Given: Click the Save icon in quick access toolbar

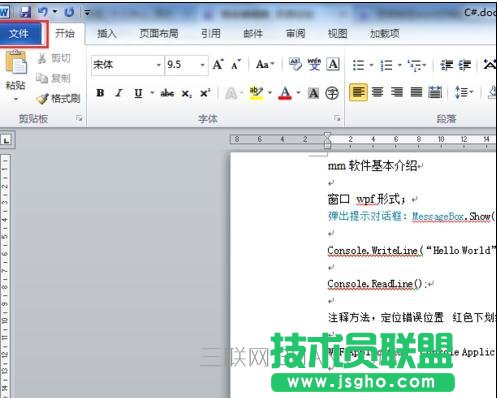Looking at the screenshot, I should 25,13.
